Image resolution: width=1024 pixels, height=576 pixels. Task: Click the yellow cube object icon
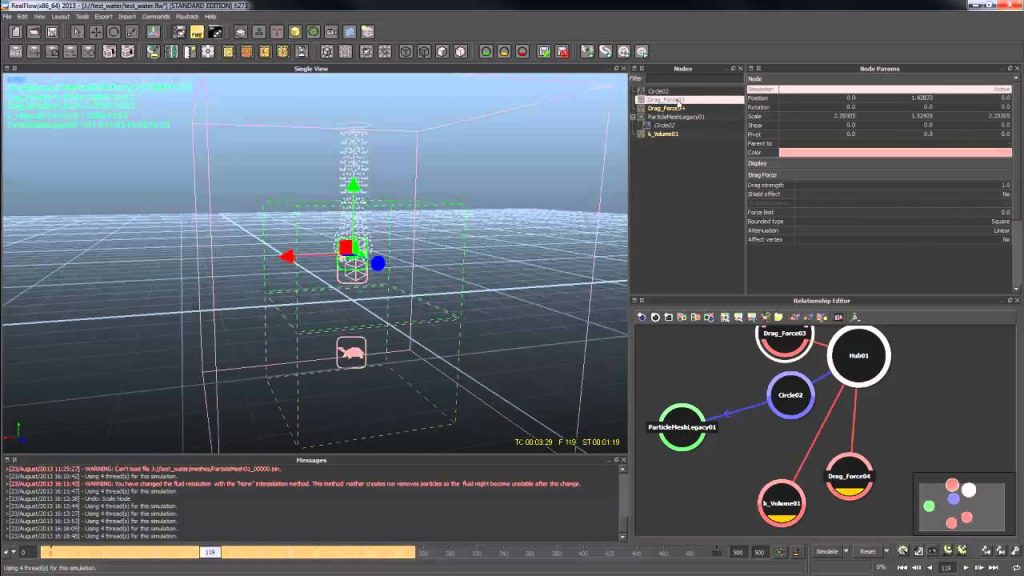click(295, 32)
